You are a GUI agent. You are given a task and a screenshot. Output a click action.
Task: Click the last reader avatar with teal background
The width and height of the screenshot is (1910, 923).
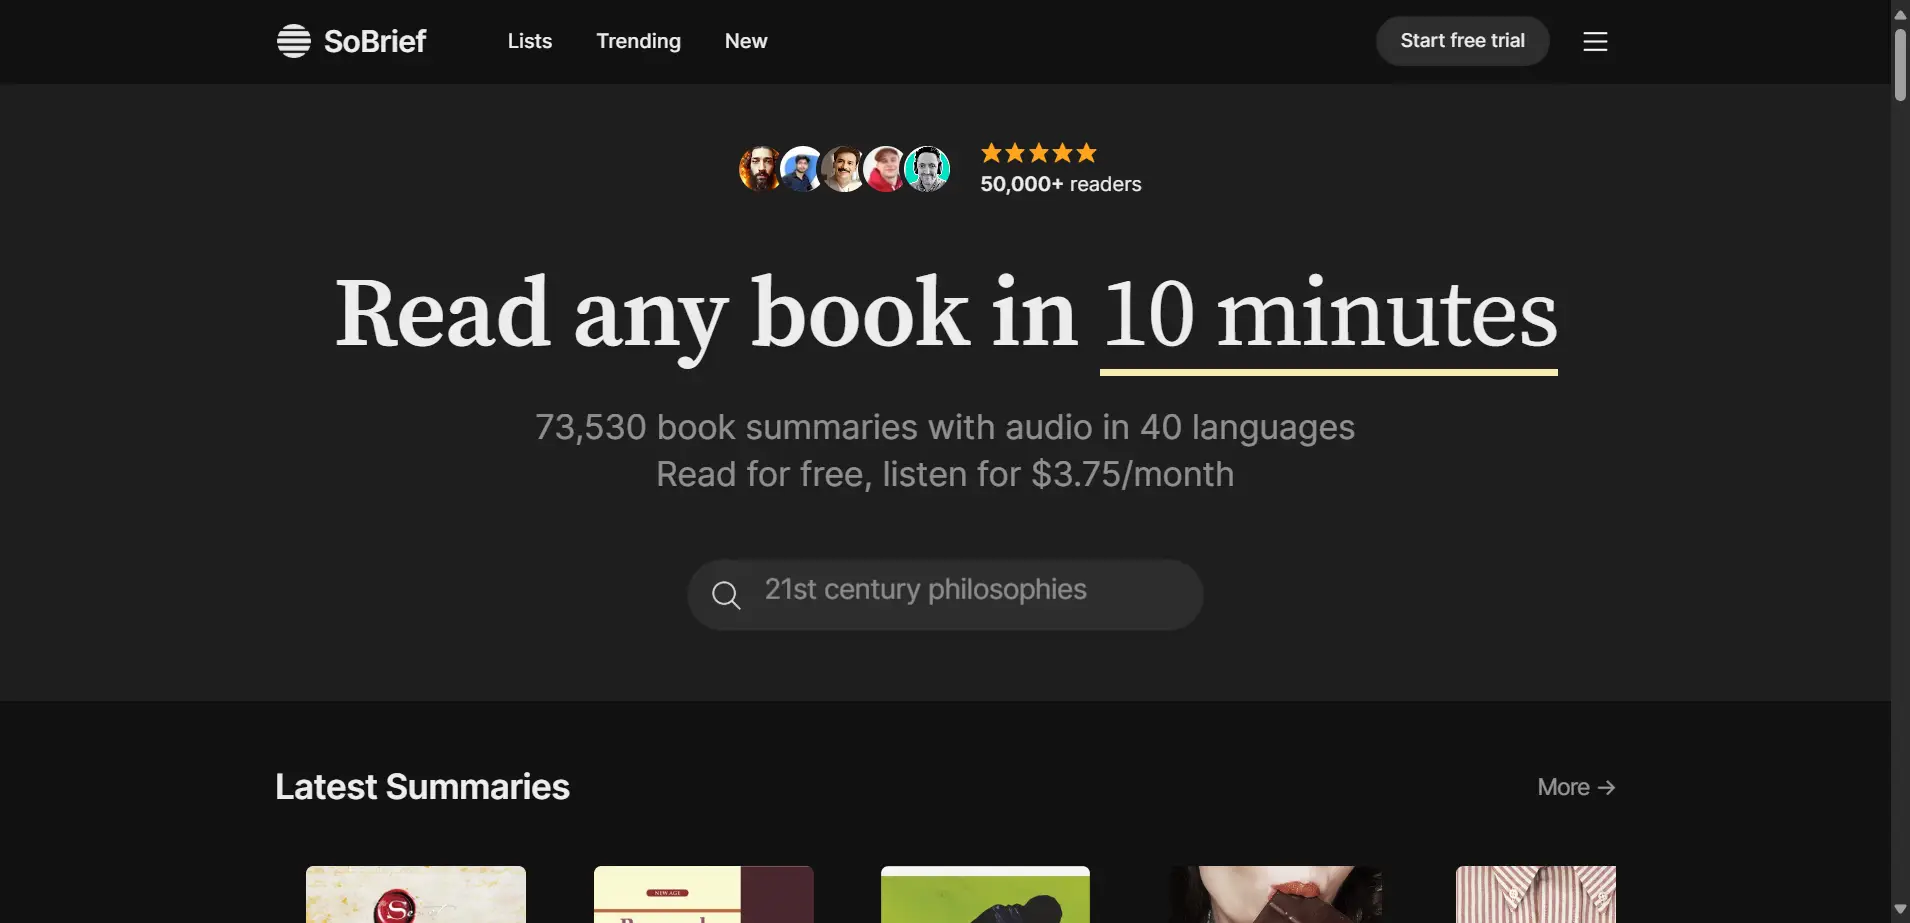[927, 168]
